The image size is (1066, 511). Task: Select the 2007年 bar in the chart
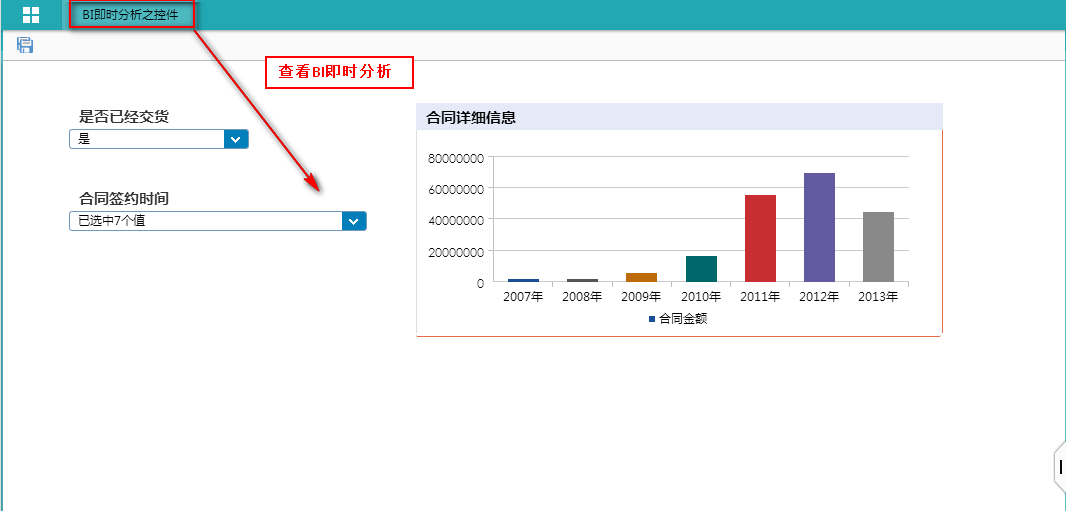click(x=523, y=280)
